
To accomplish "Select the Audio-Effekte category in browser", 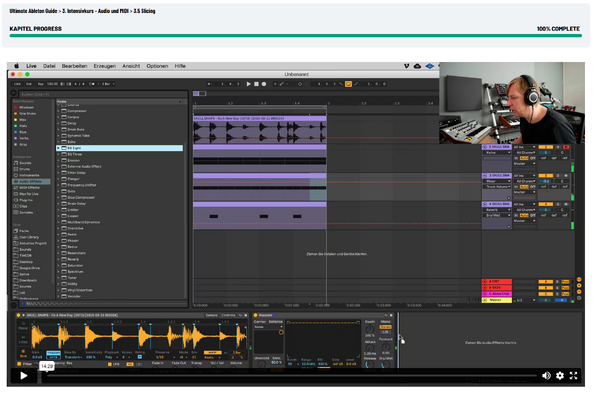I will 31,181.
